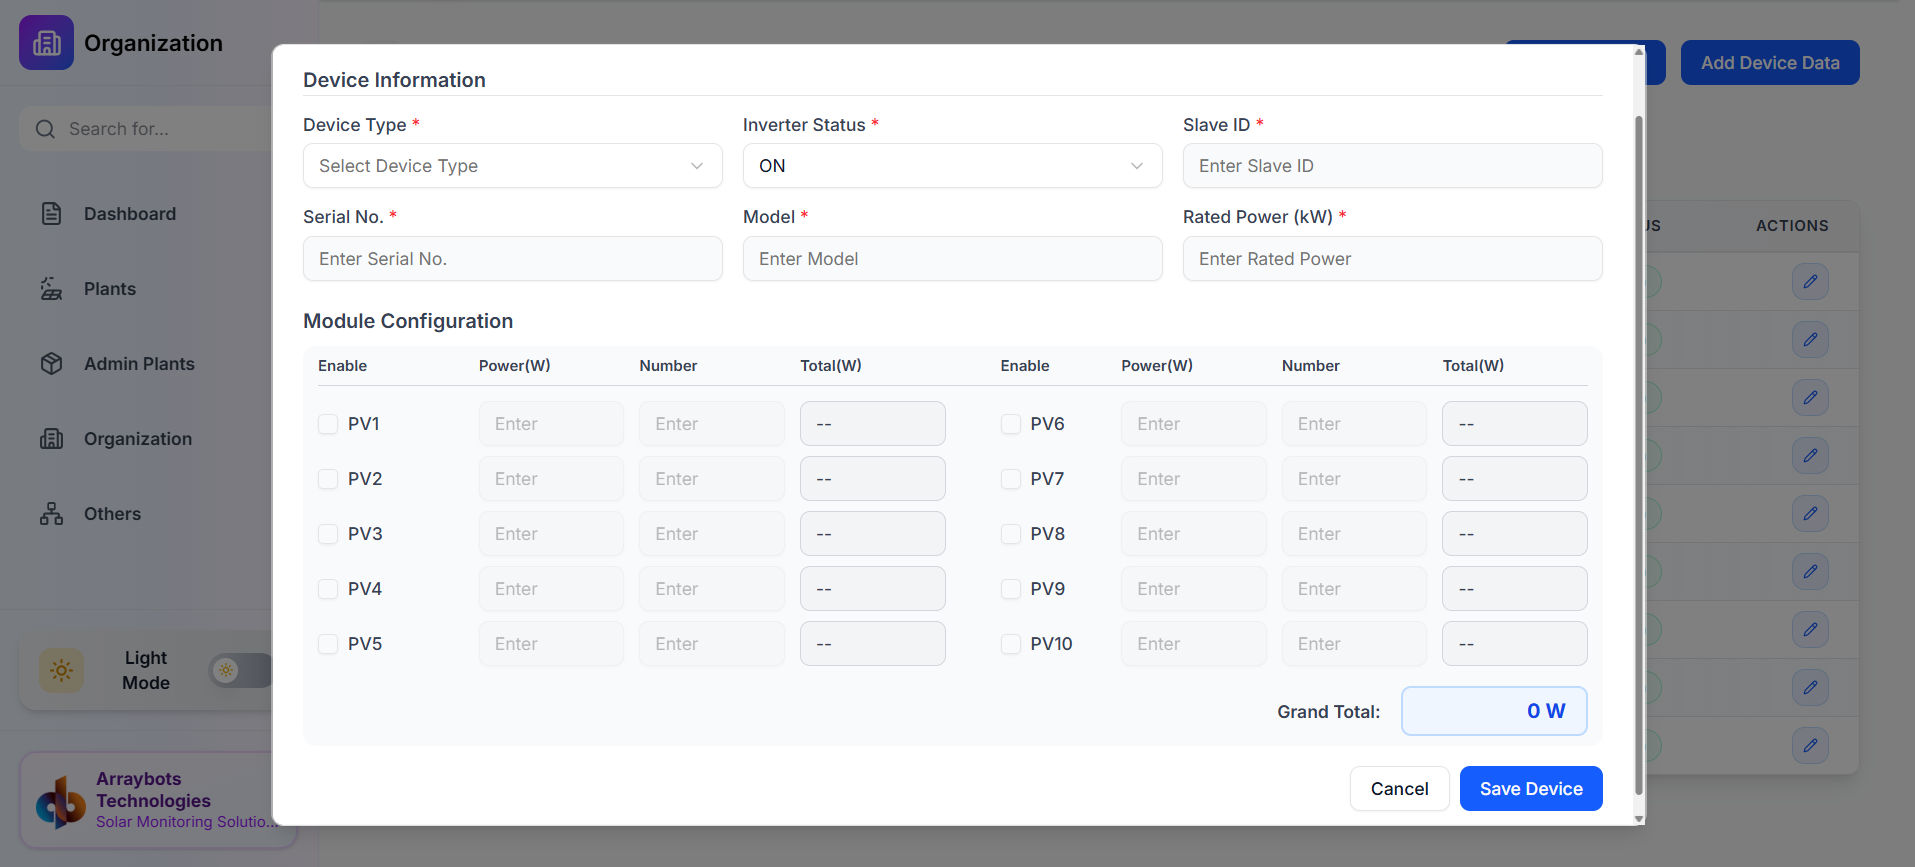Click the Others network icon
Screen dimensions: 1915x867
point(51,514)
